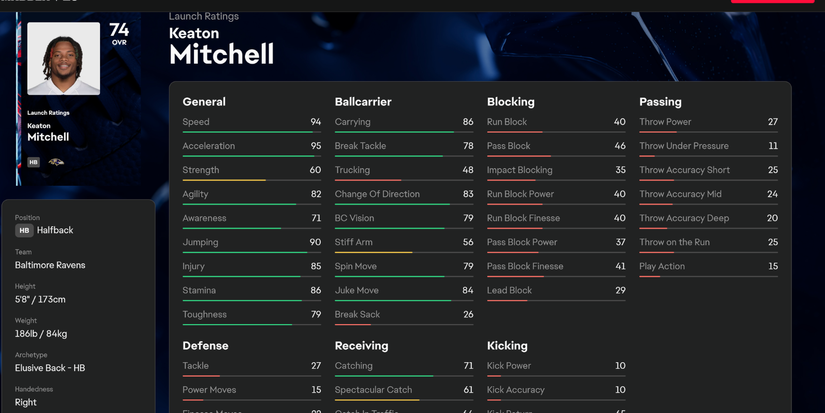Select the General section heading
This screenshot has height=413, width=825.
click(x=204, y=101)
